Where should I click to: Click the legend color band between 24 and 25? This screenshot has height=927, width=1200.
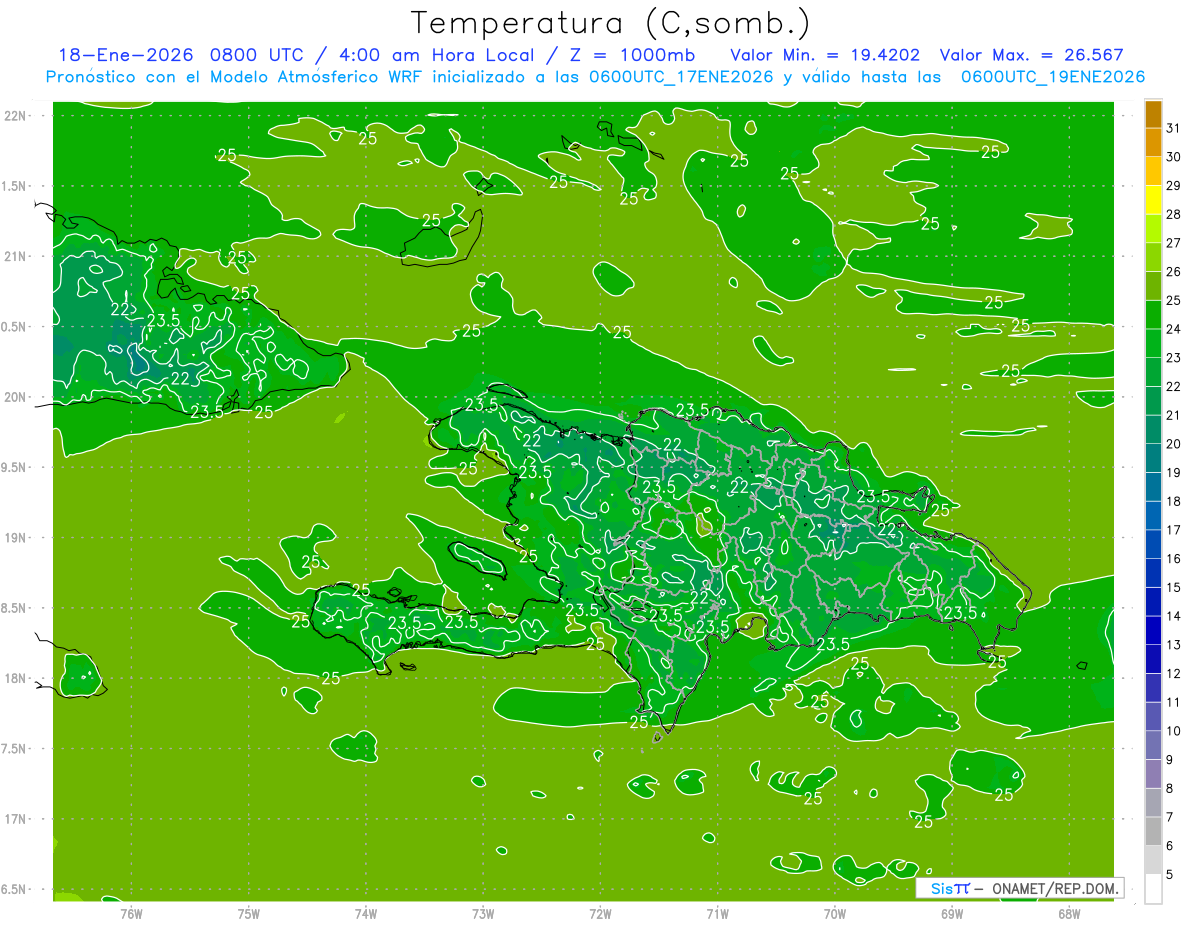click(1153, 314)
